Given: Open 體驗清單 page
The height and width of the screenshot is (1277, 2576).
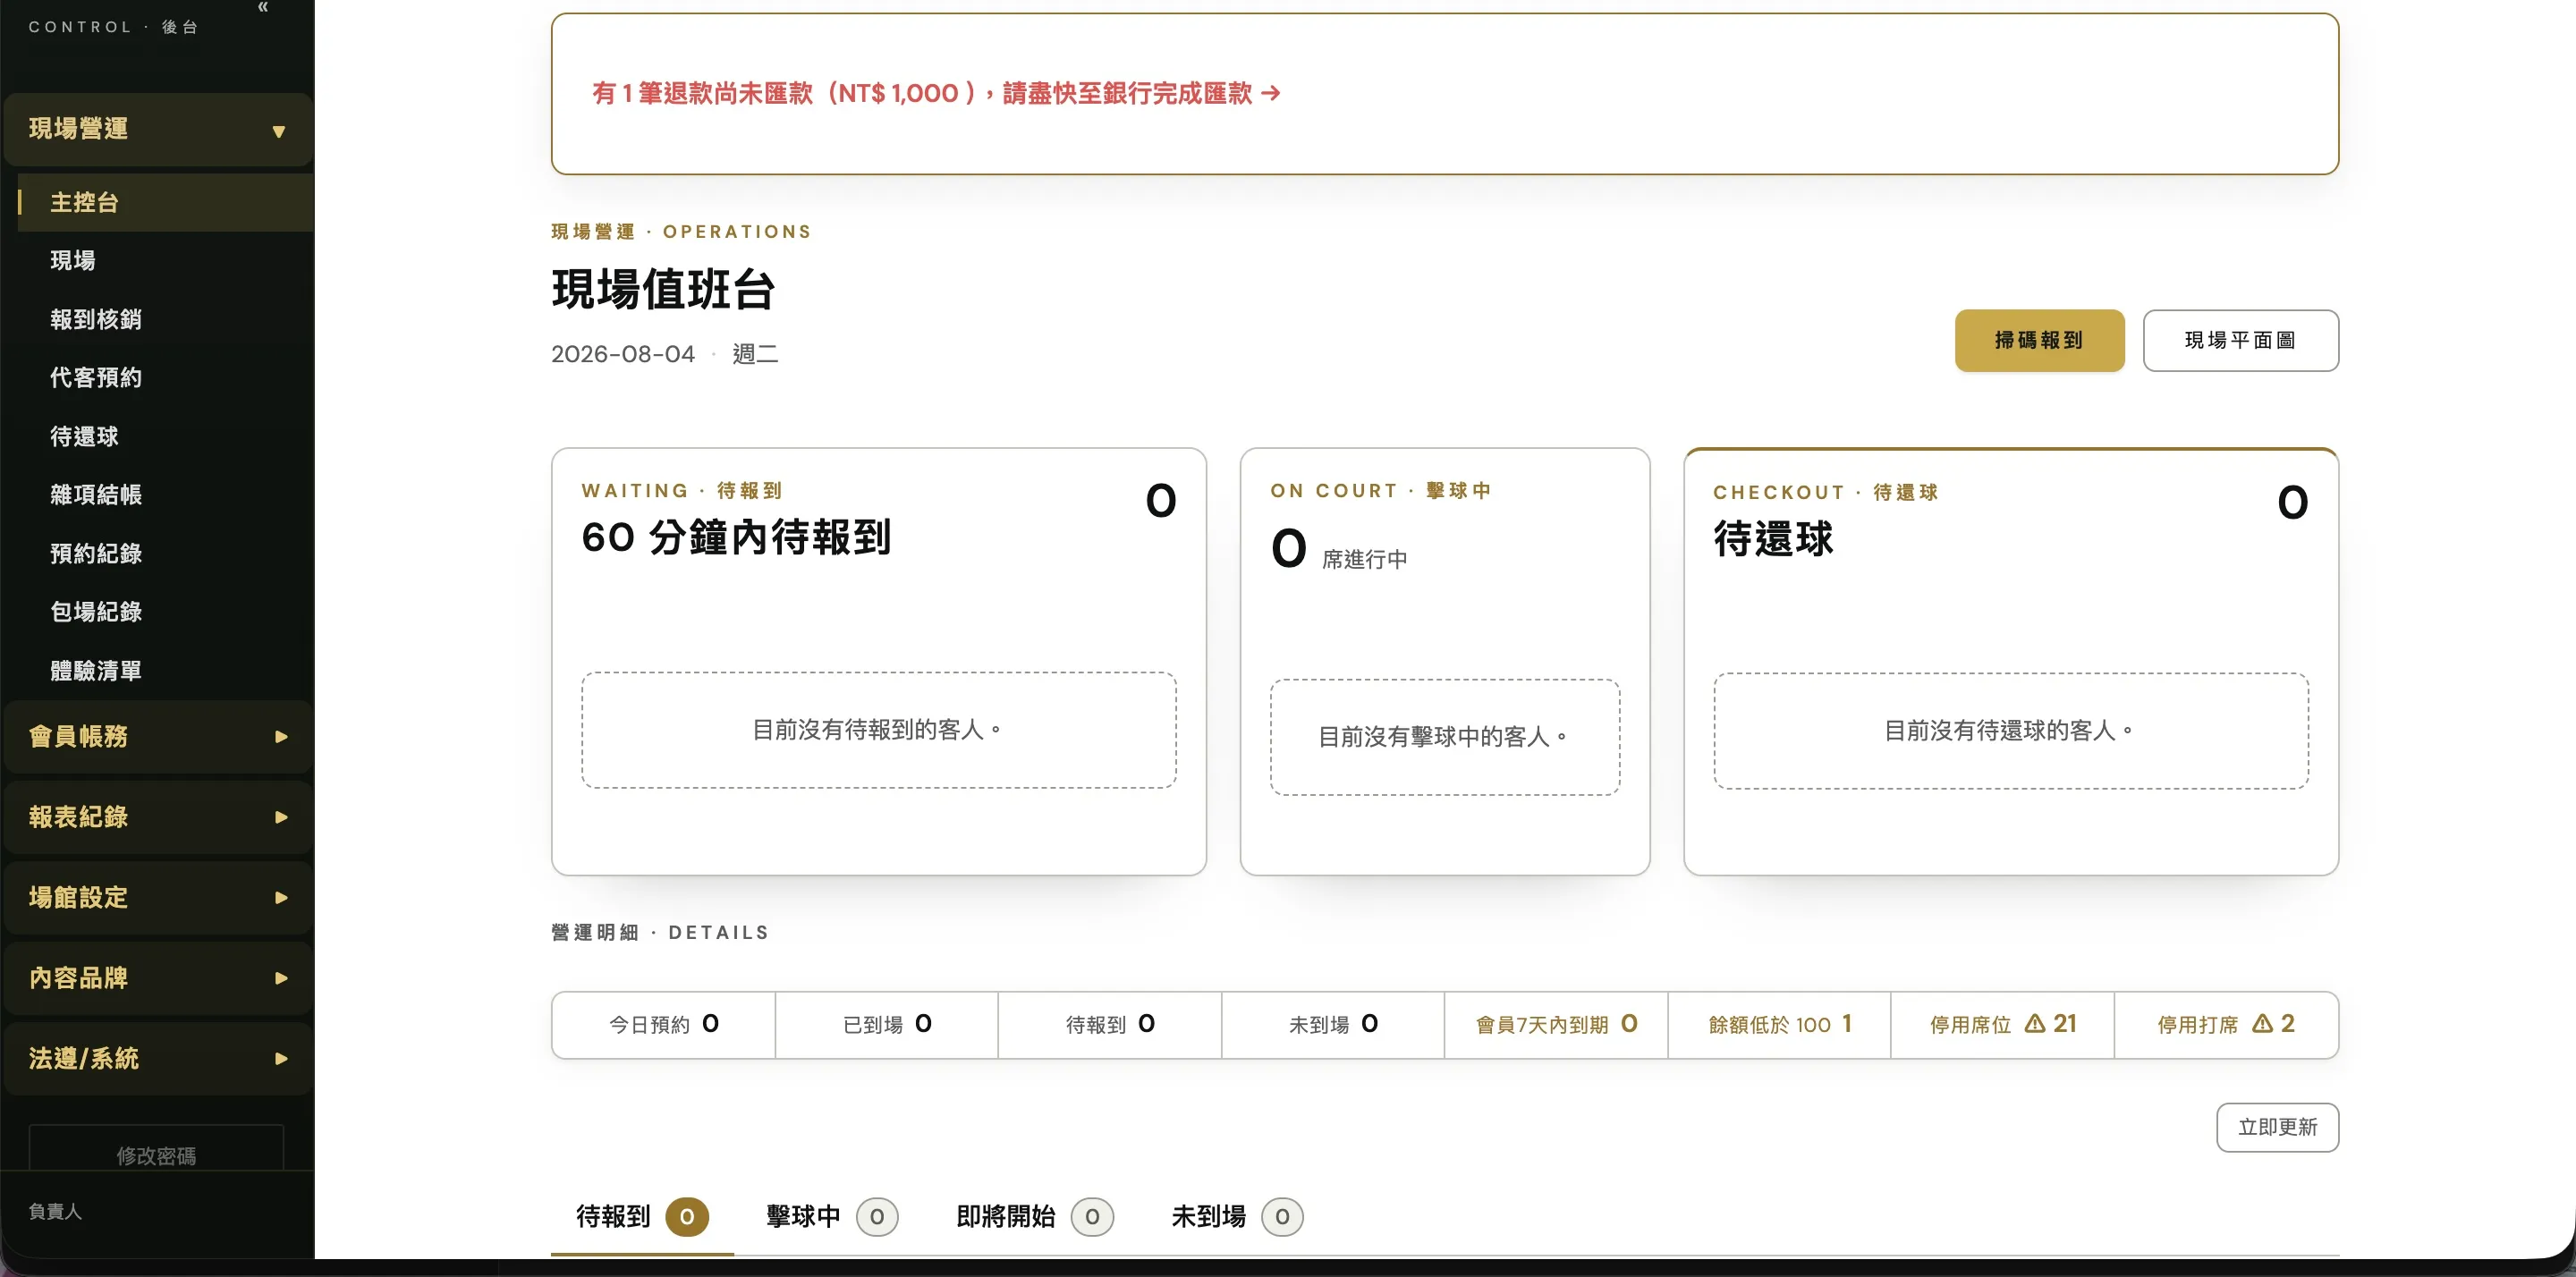Looking at the screenshot, I should 166,671.
